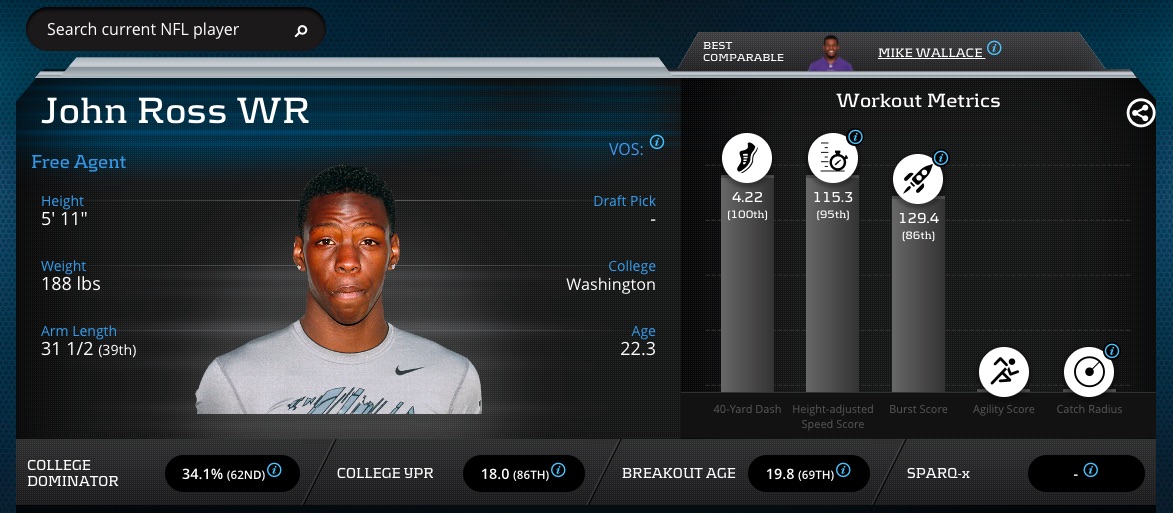1173x513 pixels.
Task: Open info icon beside Mike Wallace
Action: click(x=994, y=49)
